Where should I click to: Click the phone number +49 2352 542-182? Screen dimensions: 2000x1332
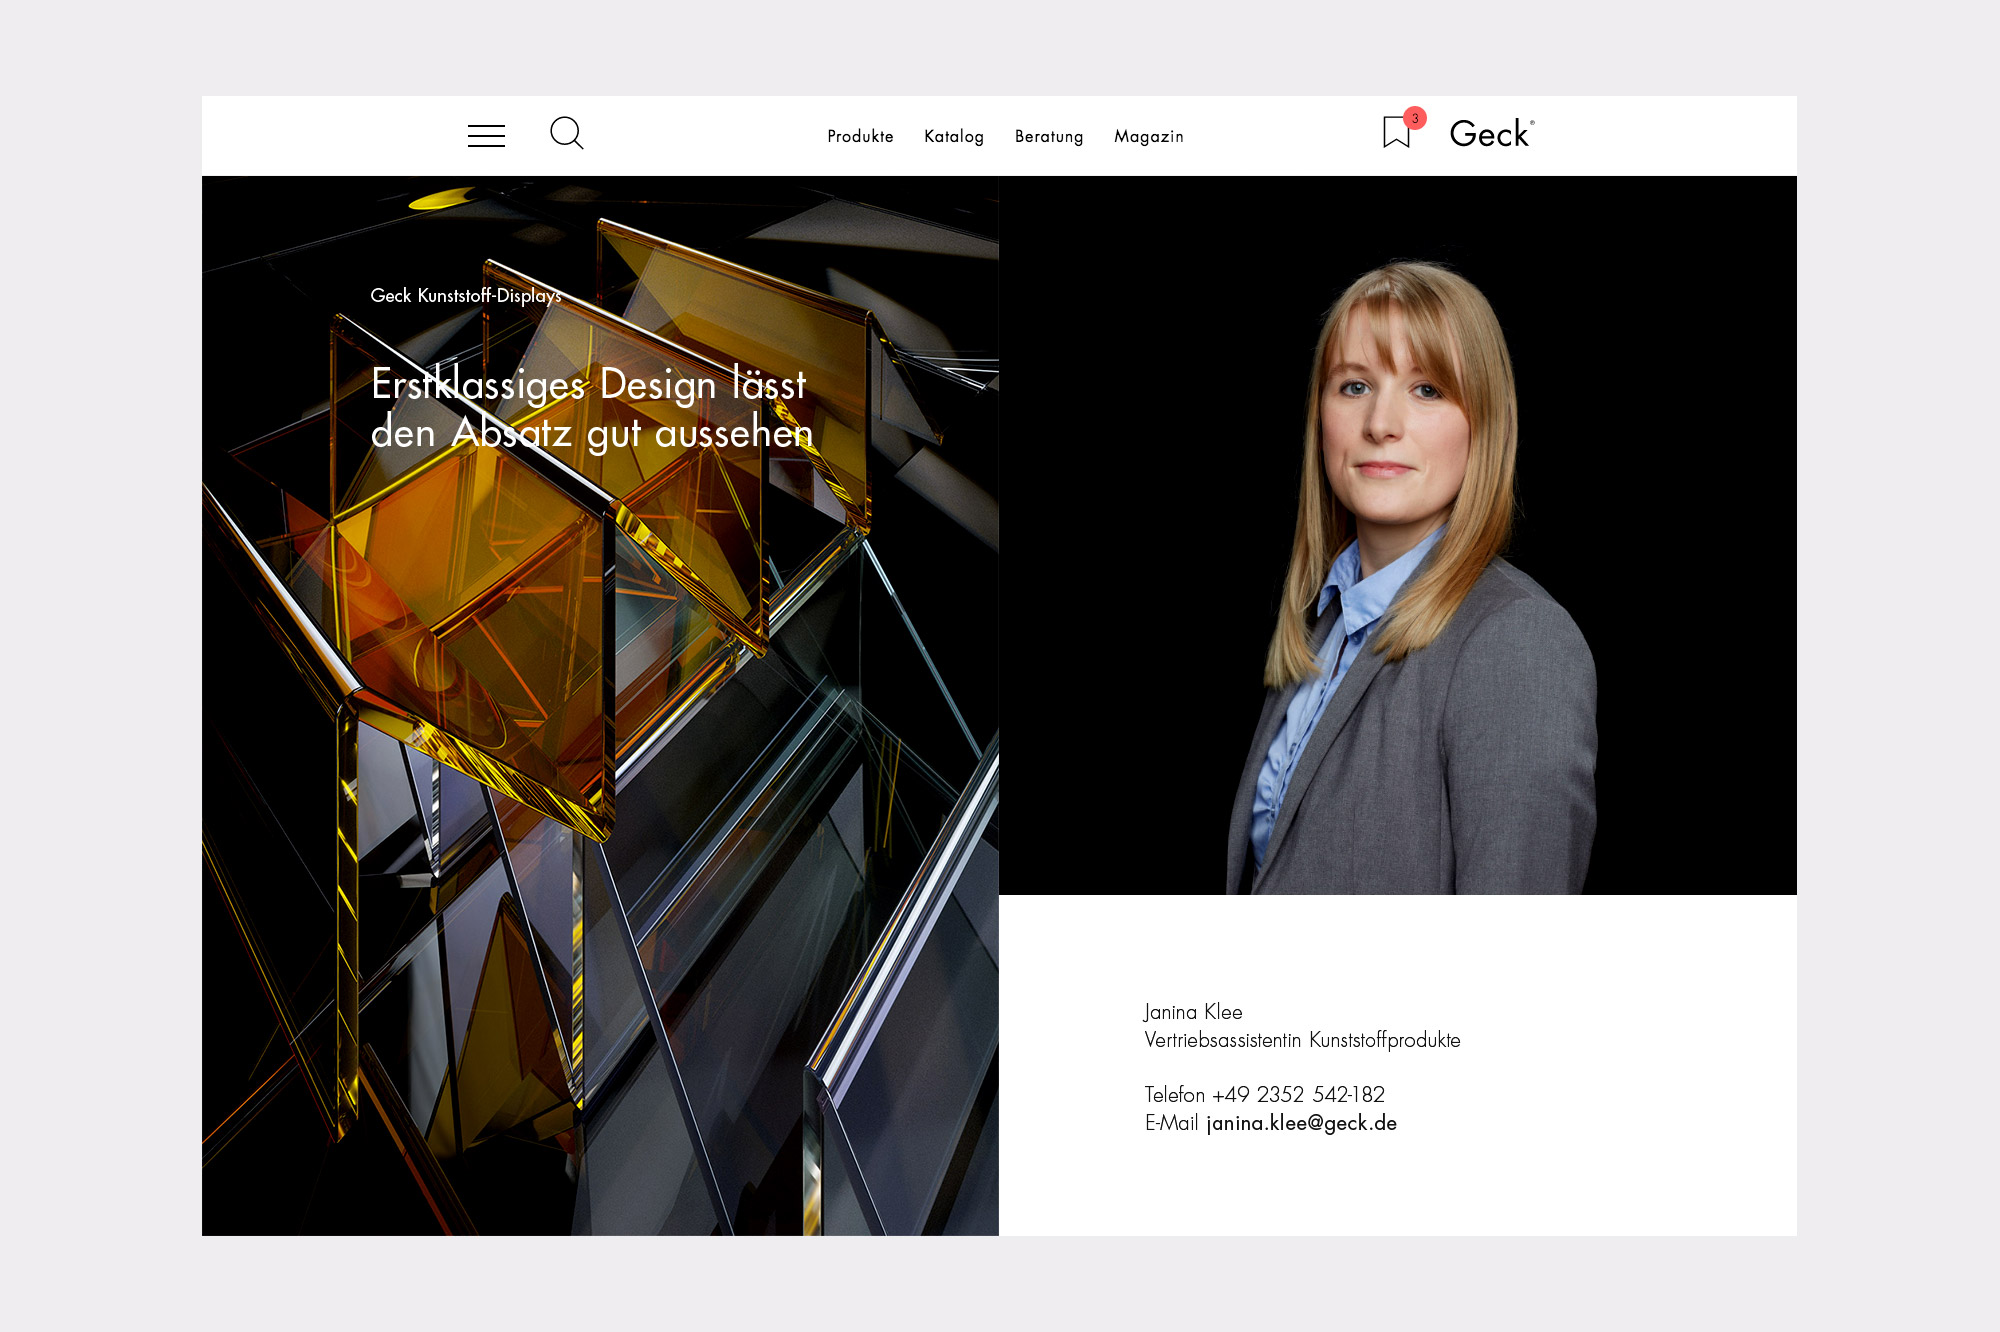[1298, 1095]
